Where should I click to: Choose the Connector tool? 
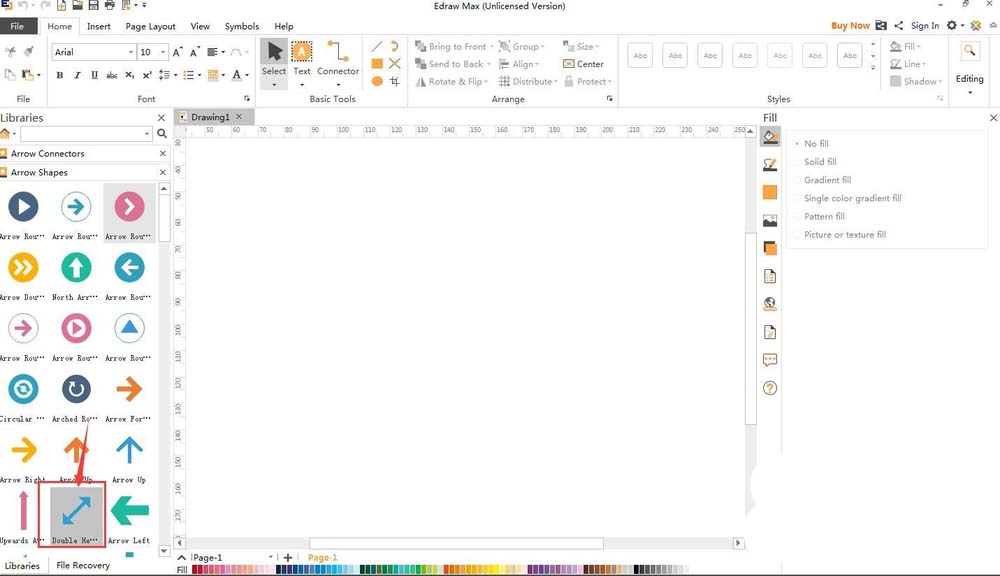click(338, 63)
